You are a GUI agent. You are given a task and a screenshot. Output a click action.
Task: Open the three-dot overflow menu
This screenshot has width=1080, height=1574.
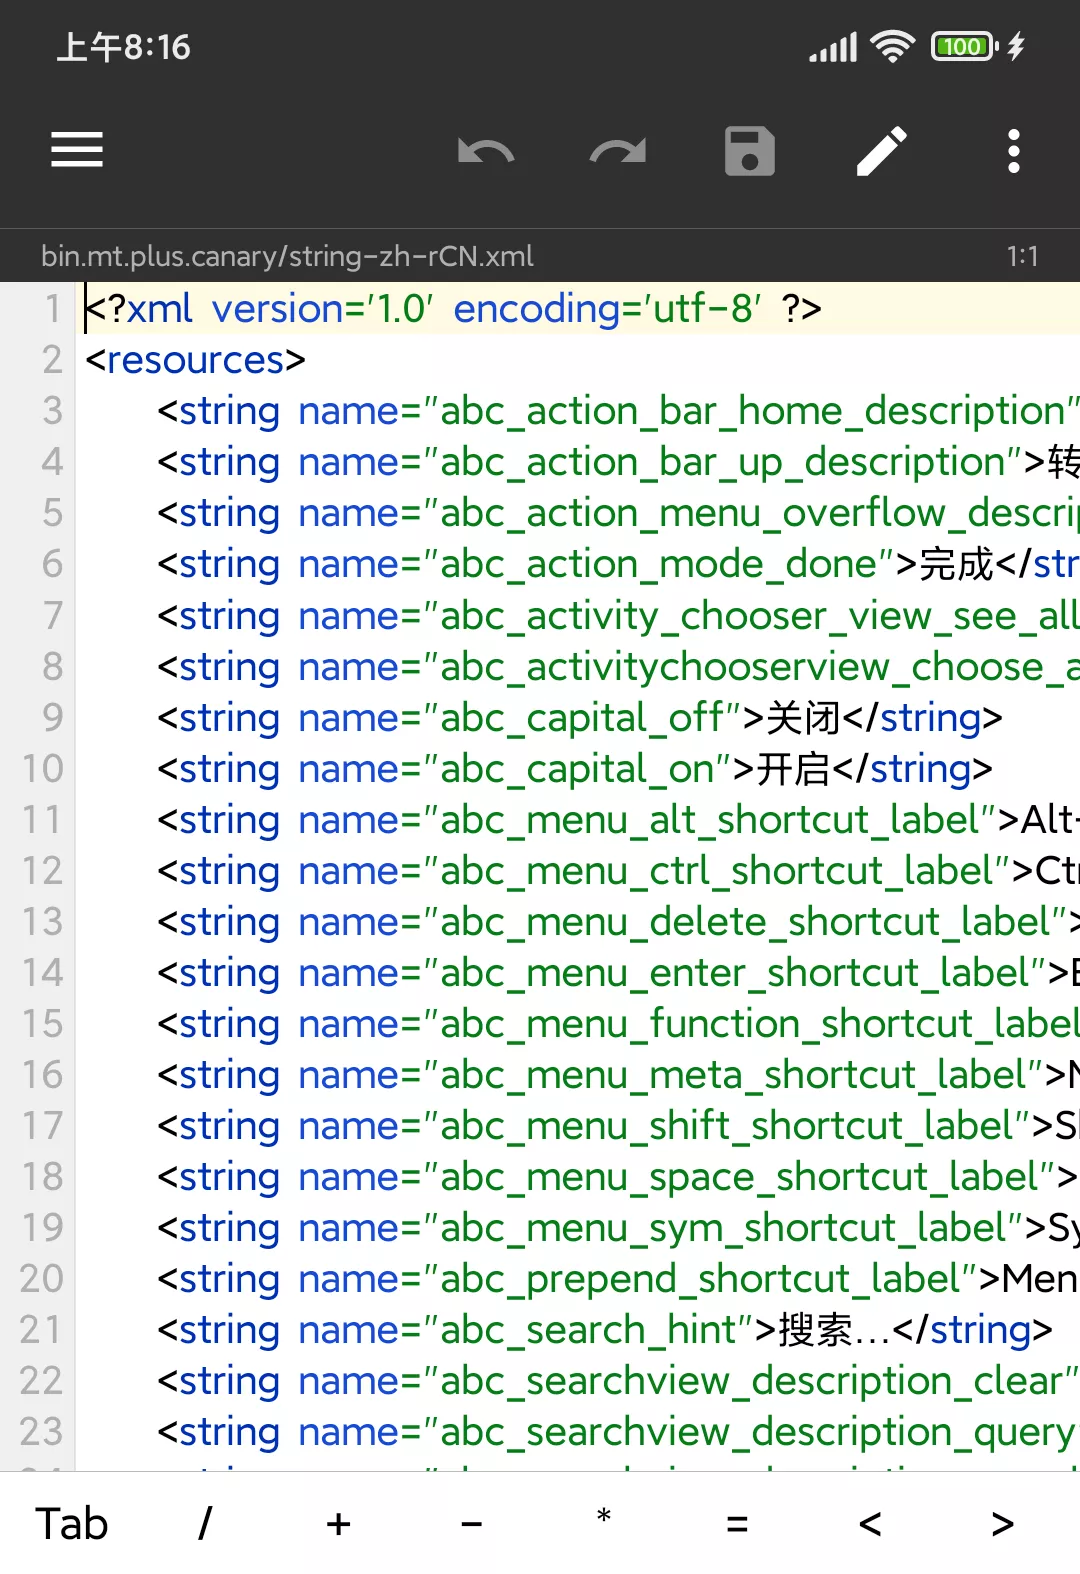pyautogui.click(x=1013, y=152)
